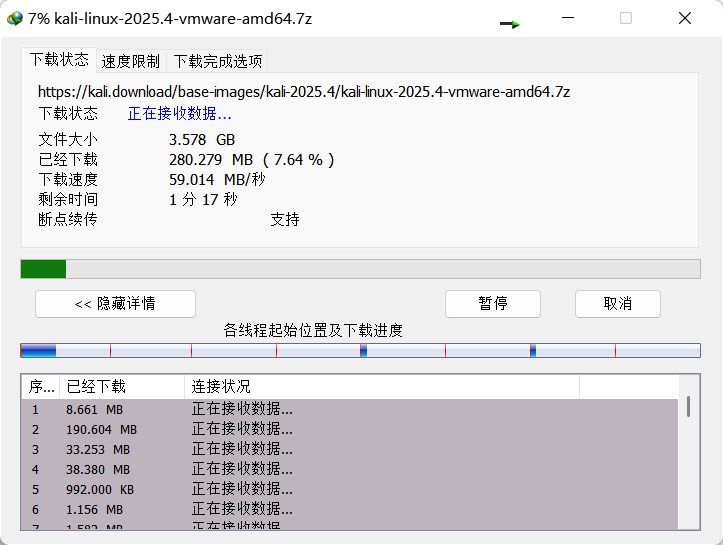Viewport: 723px width, 545px height.
Task: Click the green arrow icon in title bar
Action: point(510,24)
